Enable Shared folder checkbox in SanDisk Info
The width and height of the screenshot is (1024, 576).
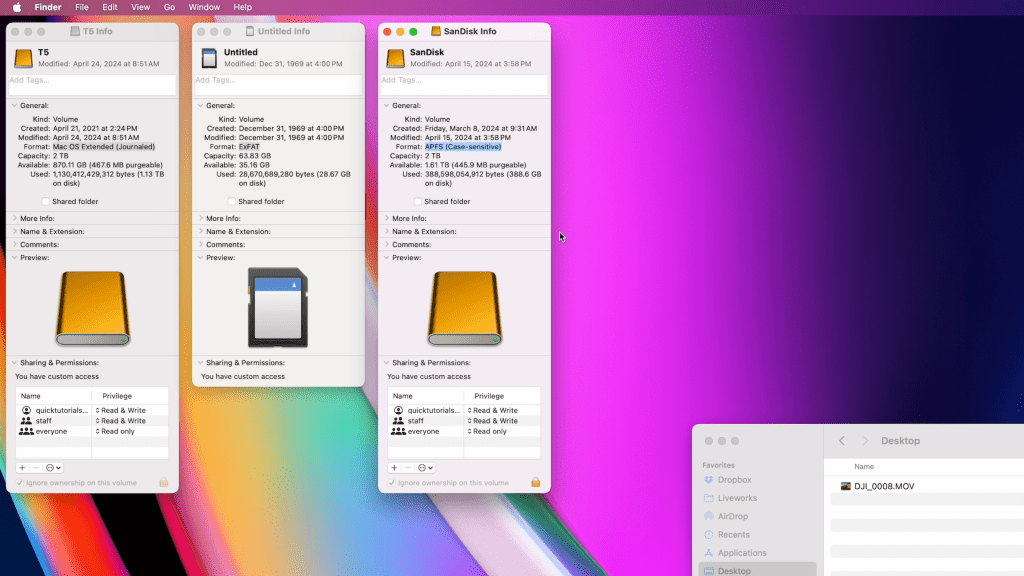pos(418,201)
